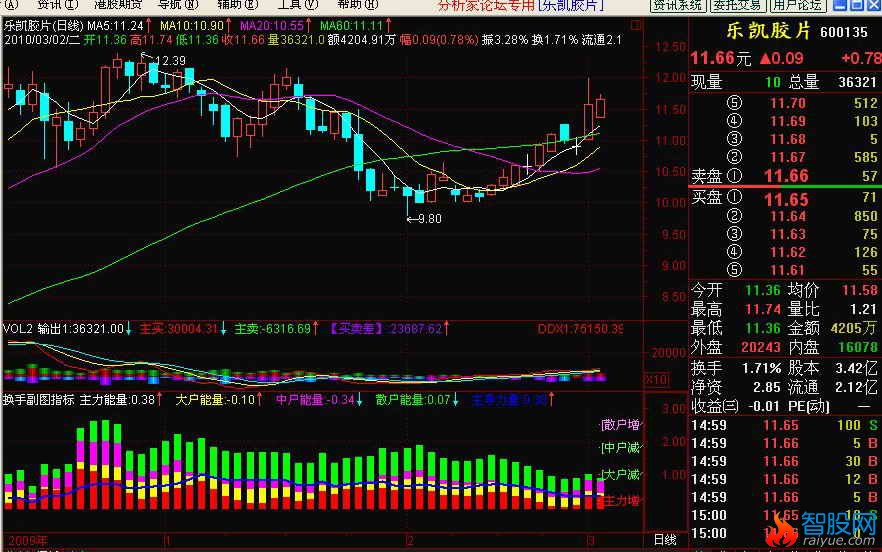Click the 9.80 low price marker
This screenshot has width=882, height=552.
[x=426, y=218]
